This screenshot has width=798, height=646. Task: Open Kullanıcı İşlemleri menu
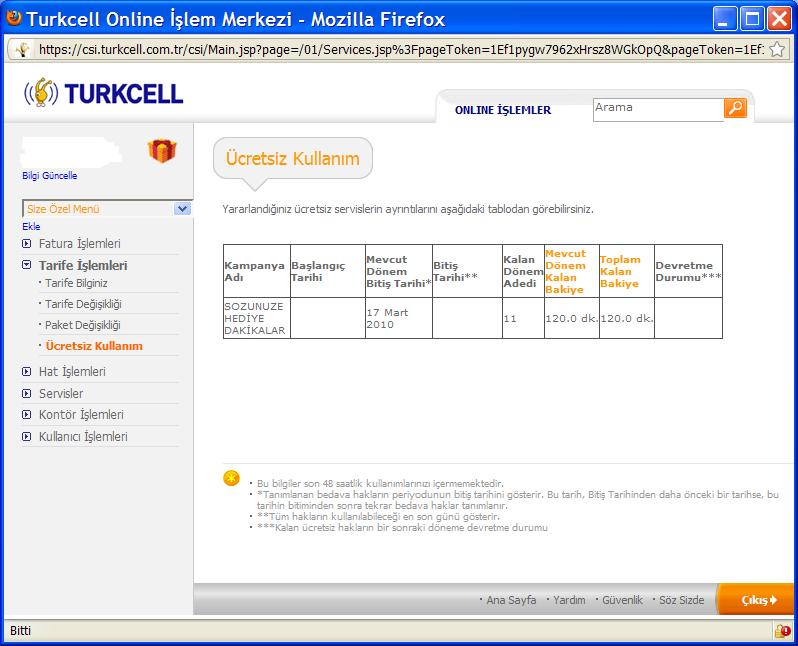pyautogui.click(x=83, y=437)
